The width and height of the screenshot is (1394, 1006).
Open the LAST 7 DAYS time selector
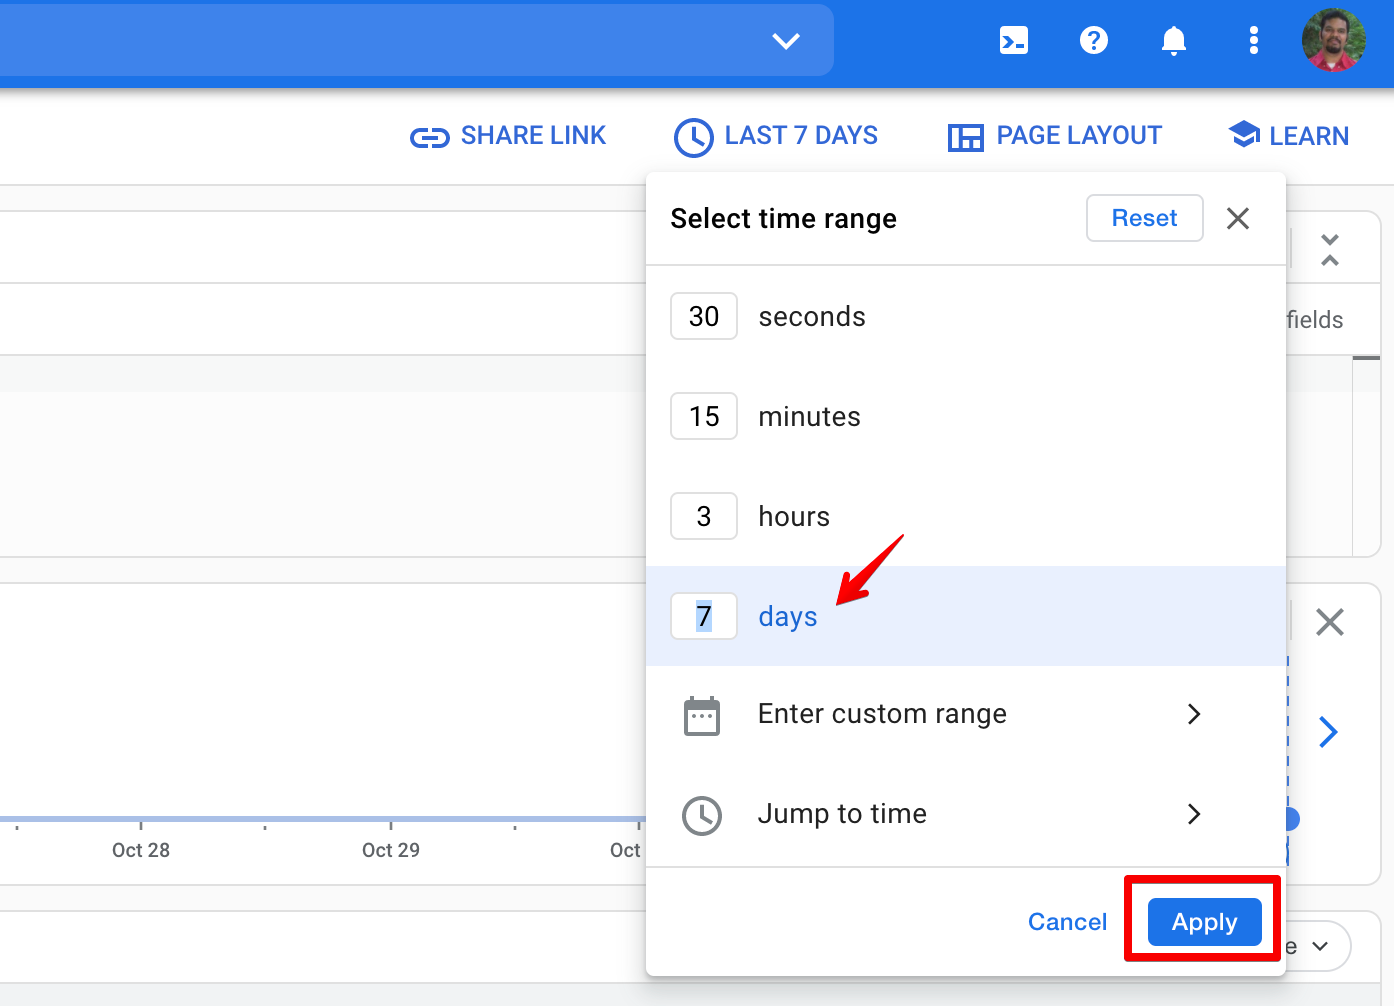(x=775, y=135)
